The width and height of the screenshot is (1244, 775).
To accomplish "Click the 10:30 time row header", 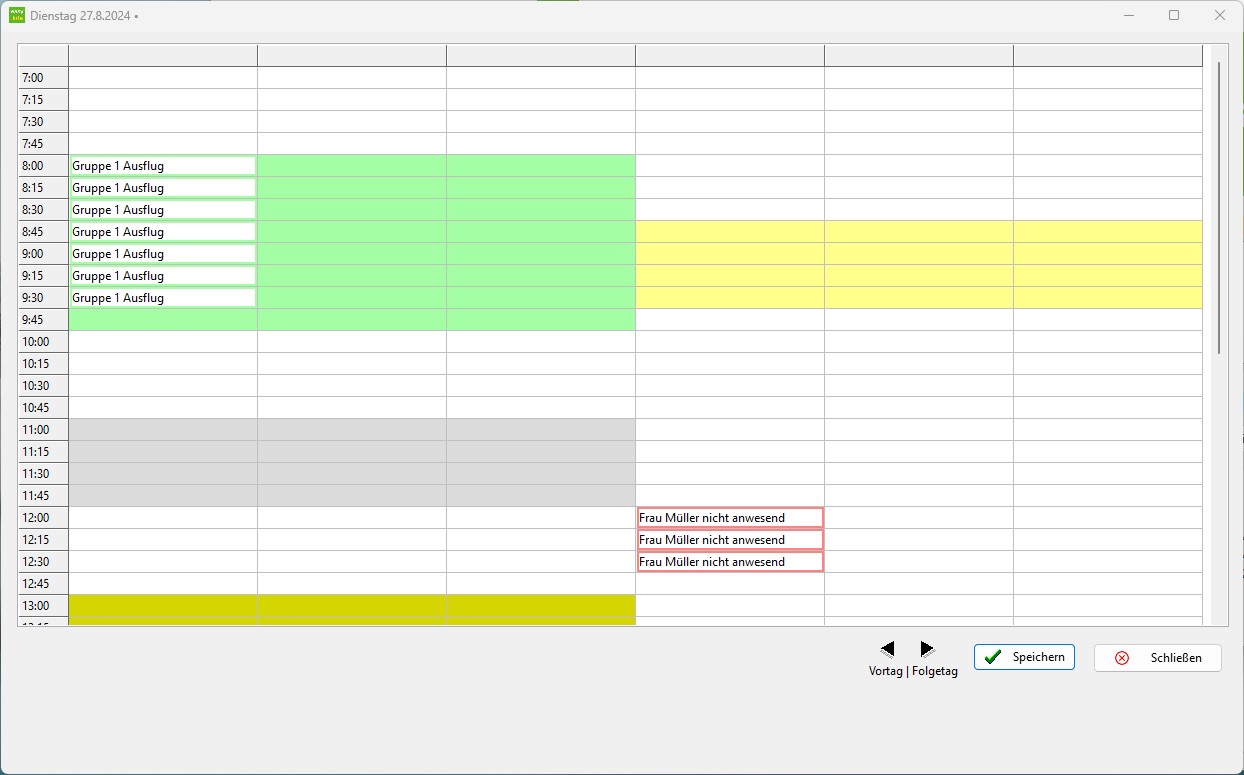I will [x=43, y=386].
